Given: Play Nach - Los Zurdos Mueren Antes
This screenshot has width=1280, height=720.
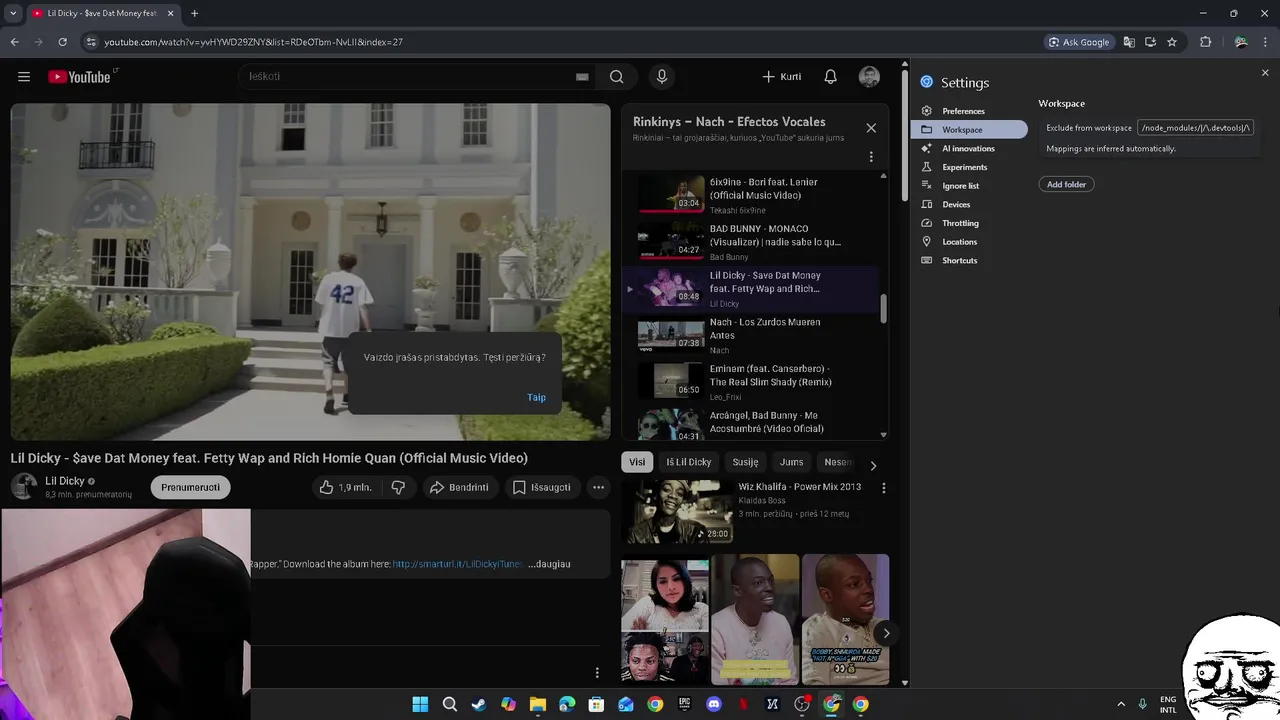Looking at the screenshot, I should pos(750,335).
